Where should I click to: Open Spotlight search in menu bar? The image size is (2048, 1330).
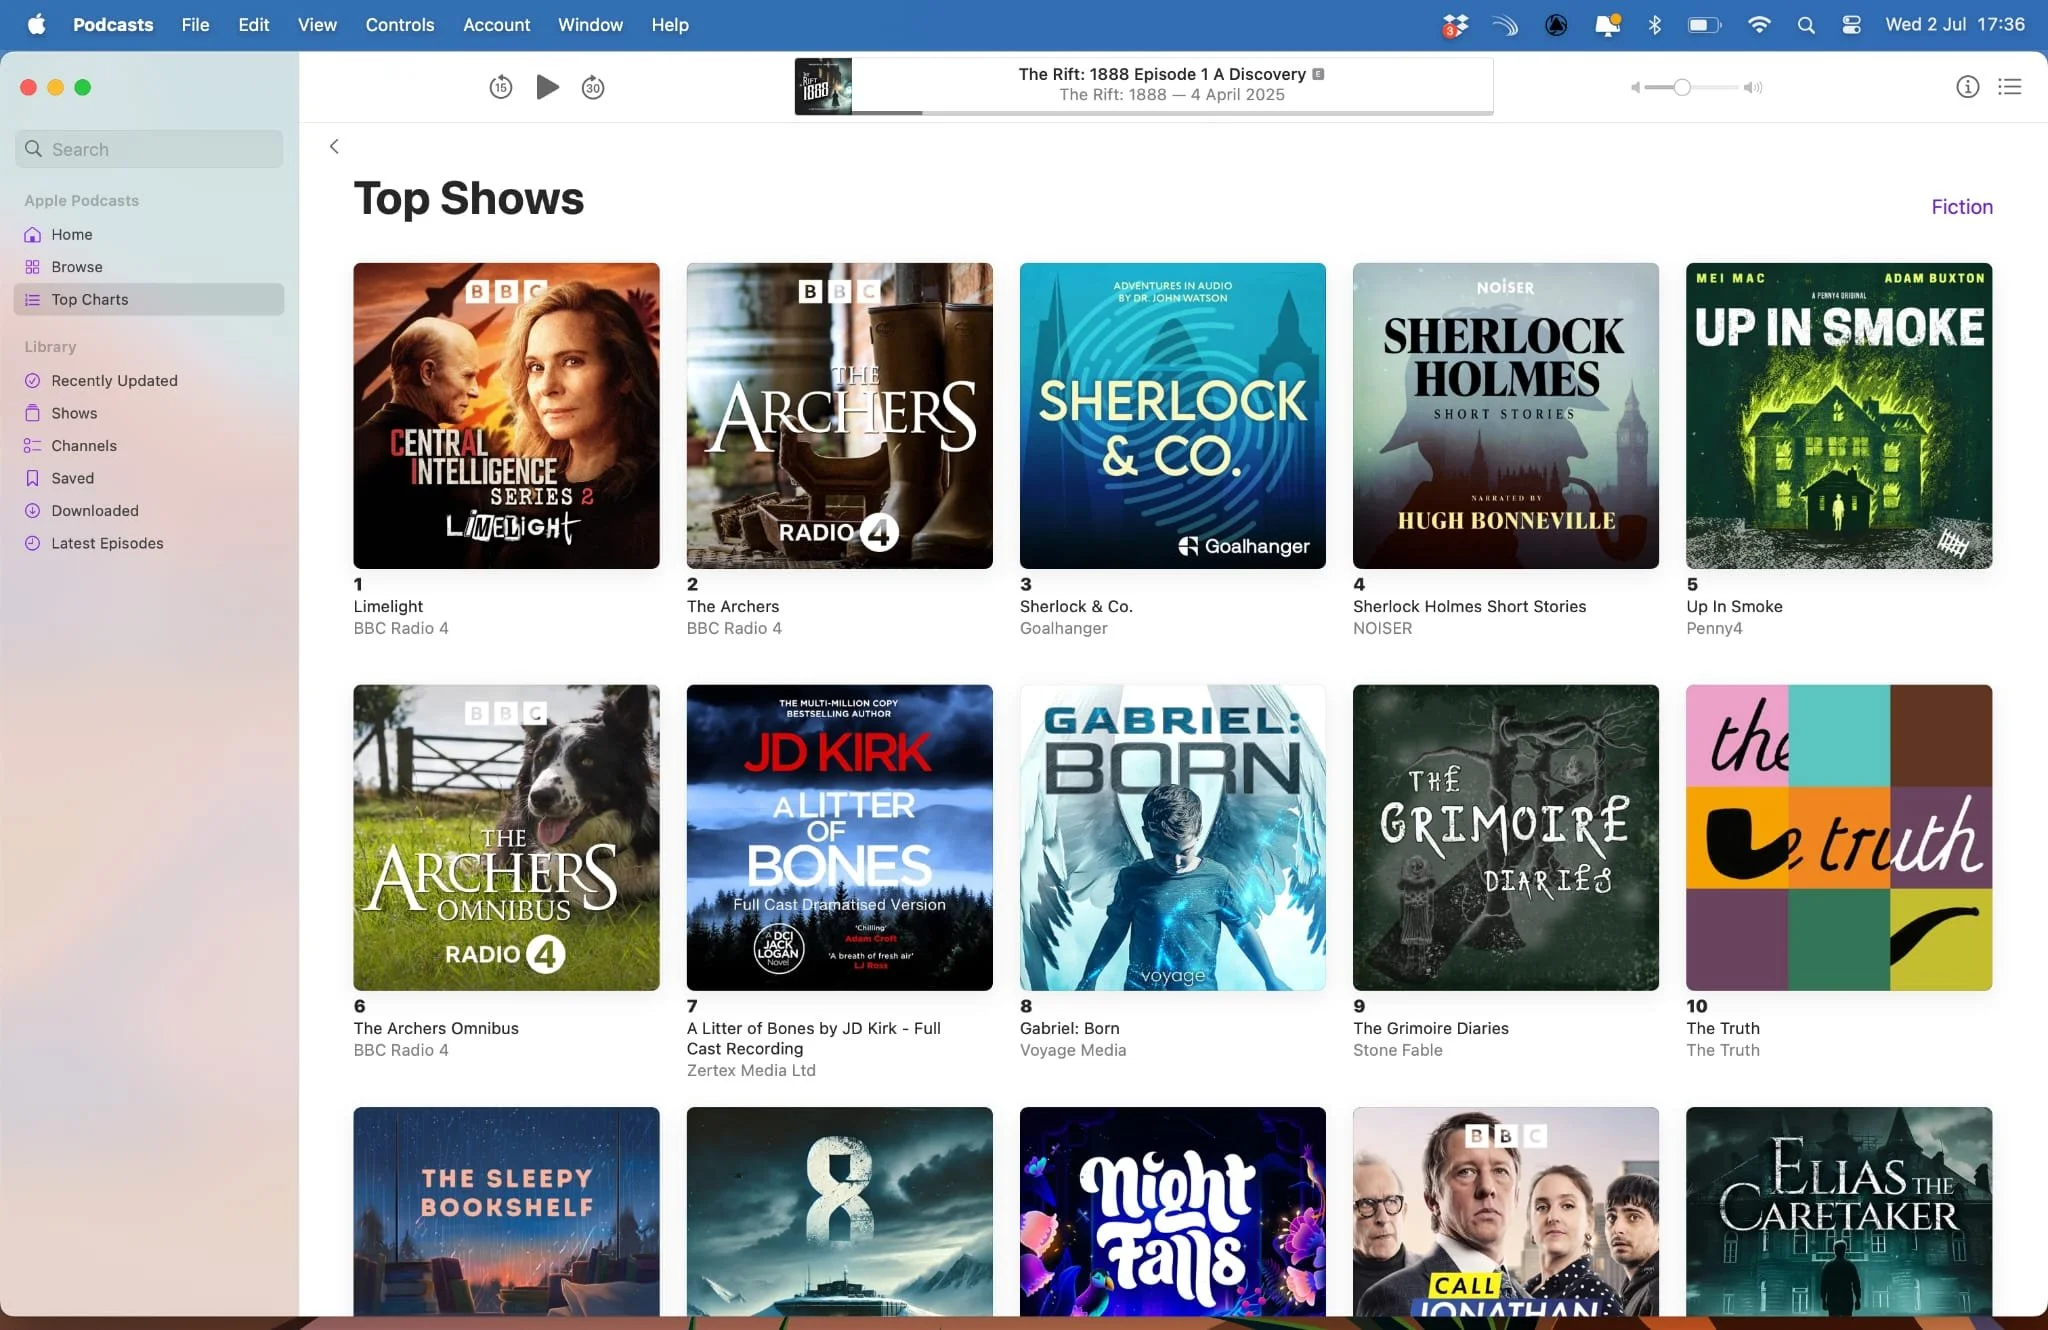[1805, 25]
